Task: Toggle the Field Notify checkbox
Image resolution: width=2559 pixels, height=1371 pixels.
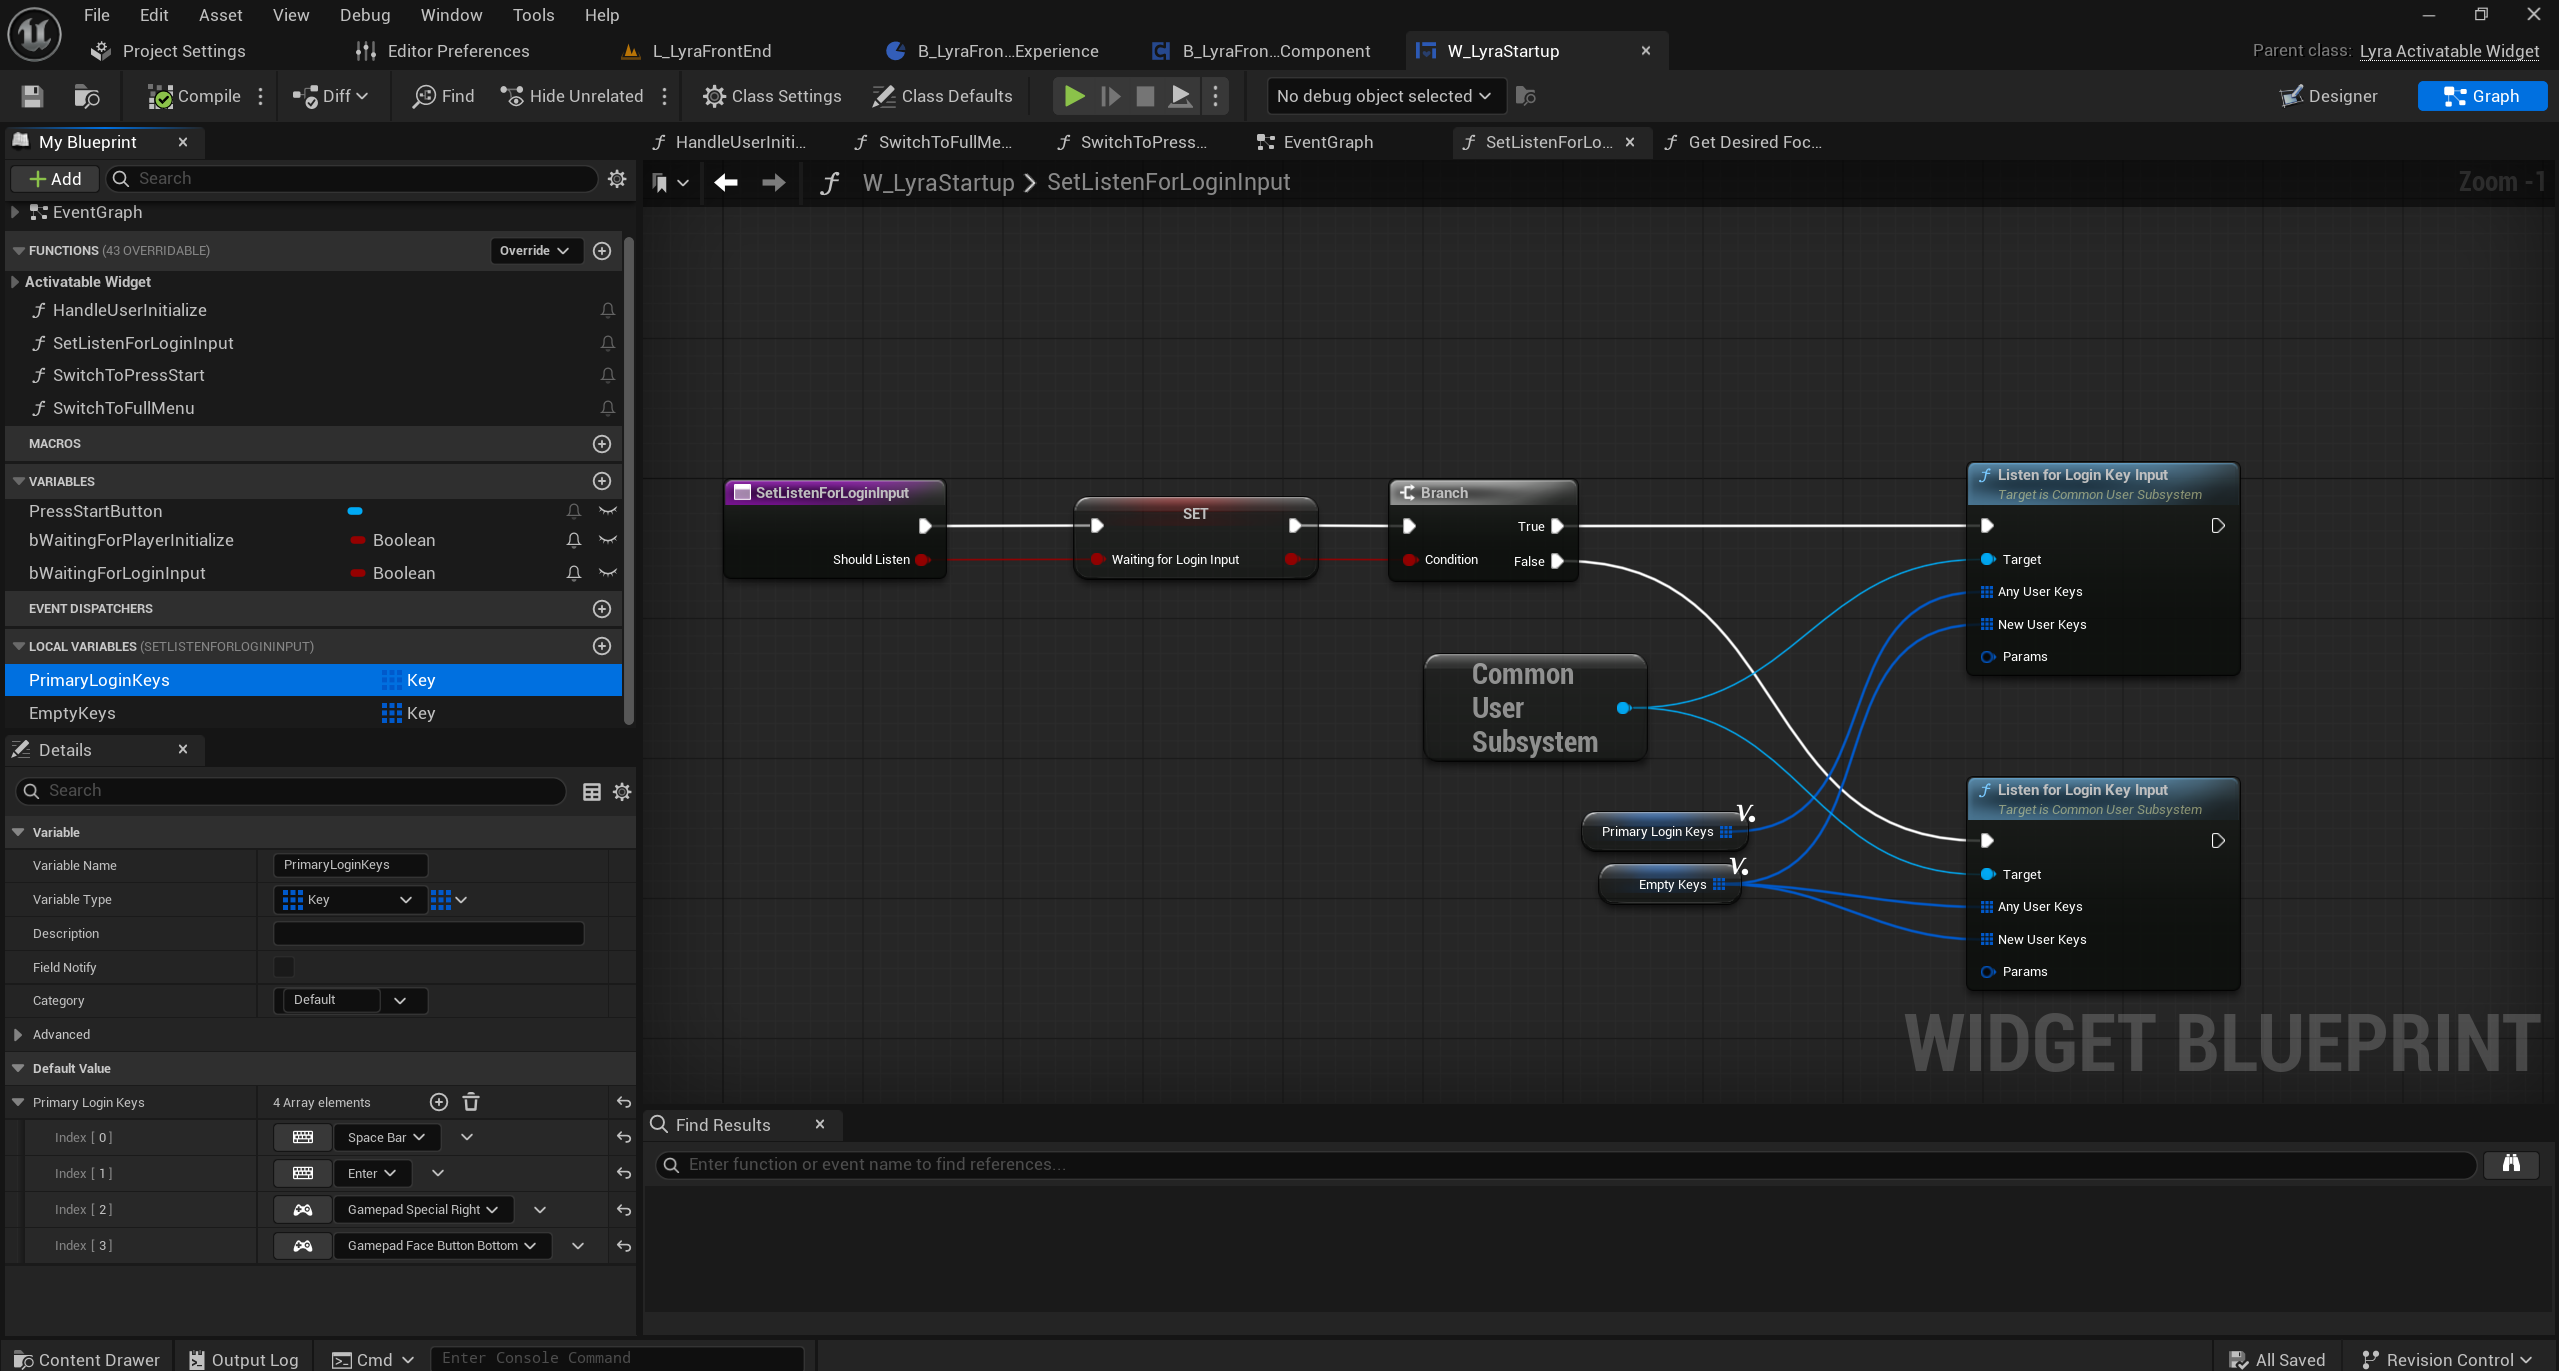Action: pyautogui.click(x=284, y=967)
